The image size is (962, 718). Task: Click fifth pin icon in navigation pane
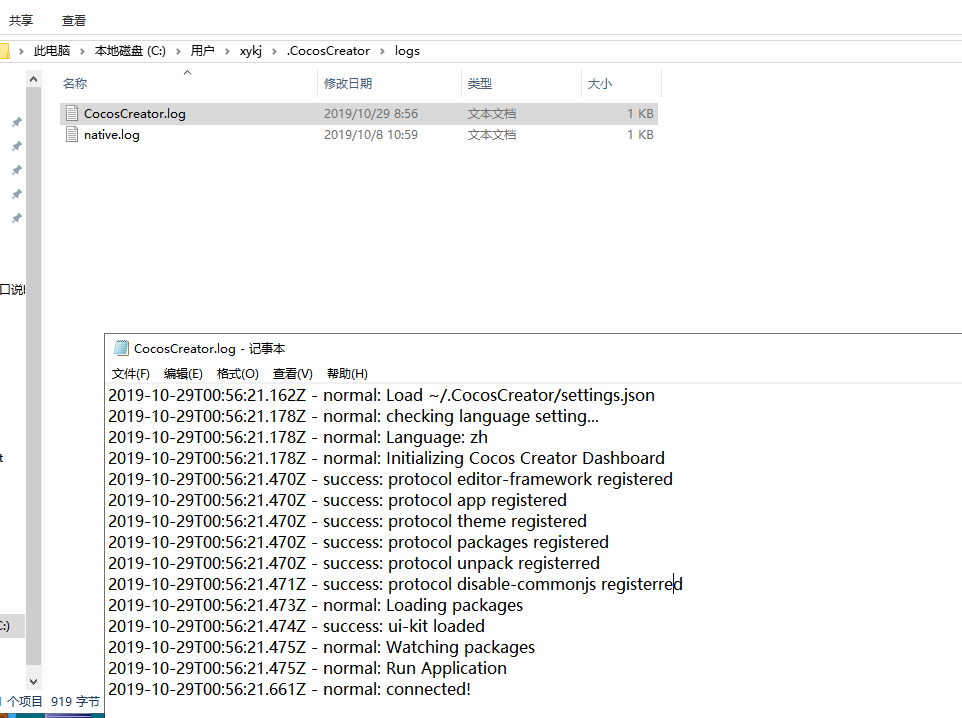click(17, 218)
